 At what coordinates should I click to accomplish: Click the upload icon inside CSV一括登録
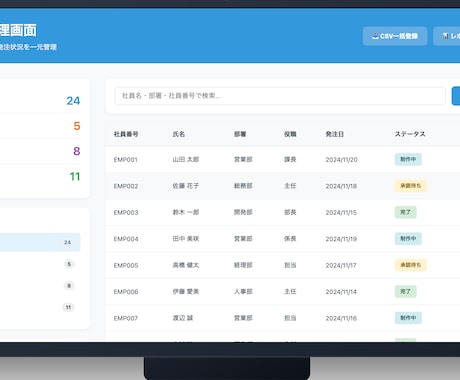coord(375,36)
